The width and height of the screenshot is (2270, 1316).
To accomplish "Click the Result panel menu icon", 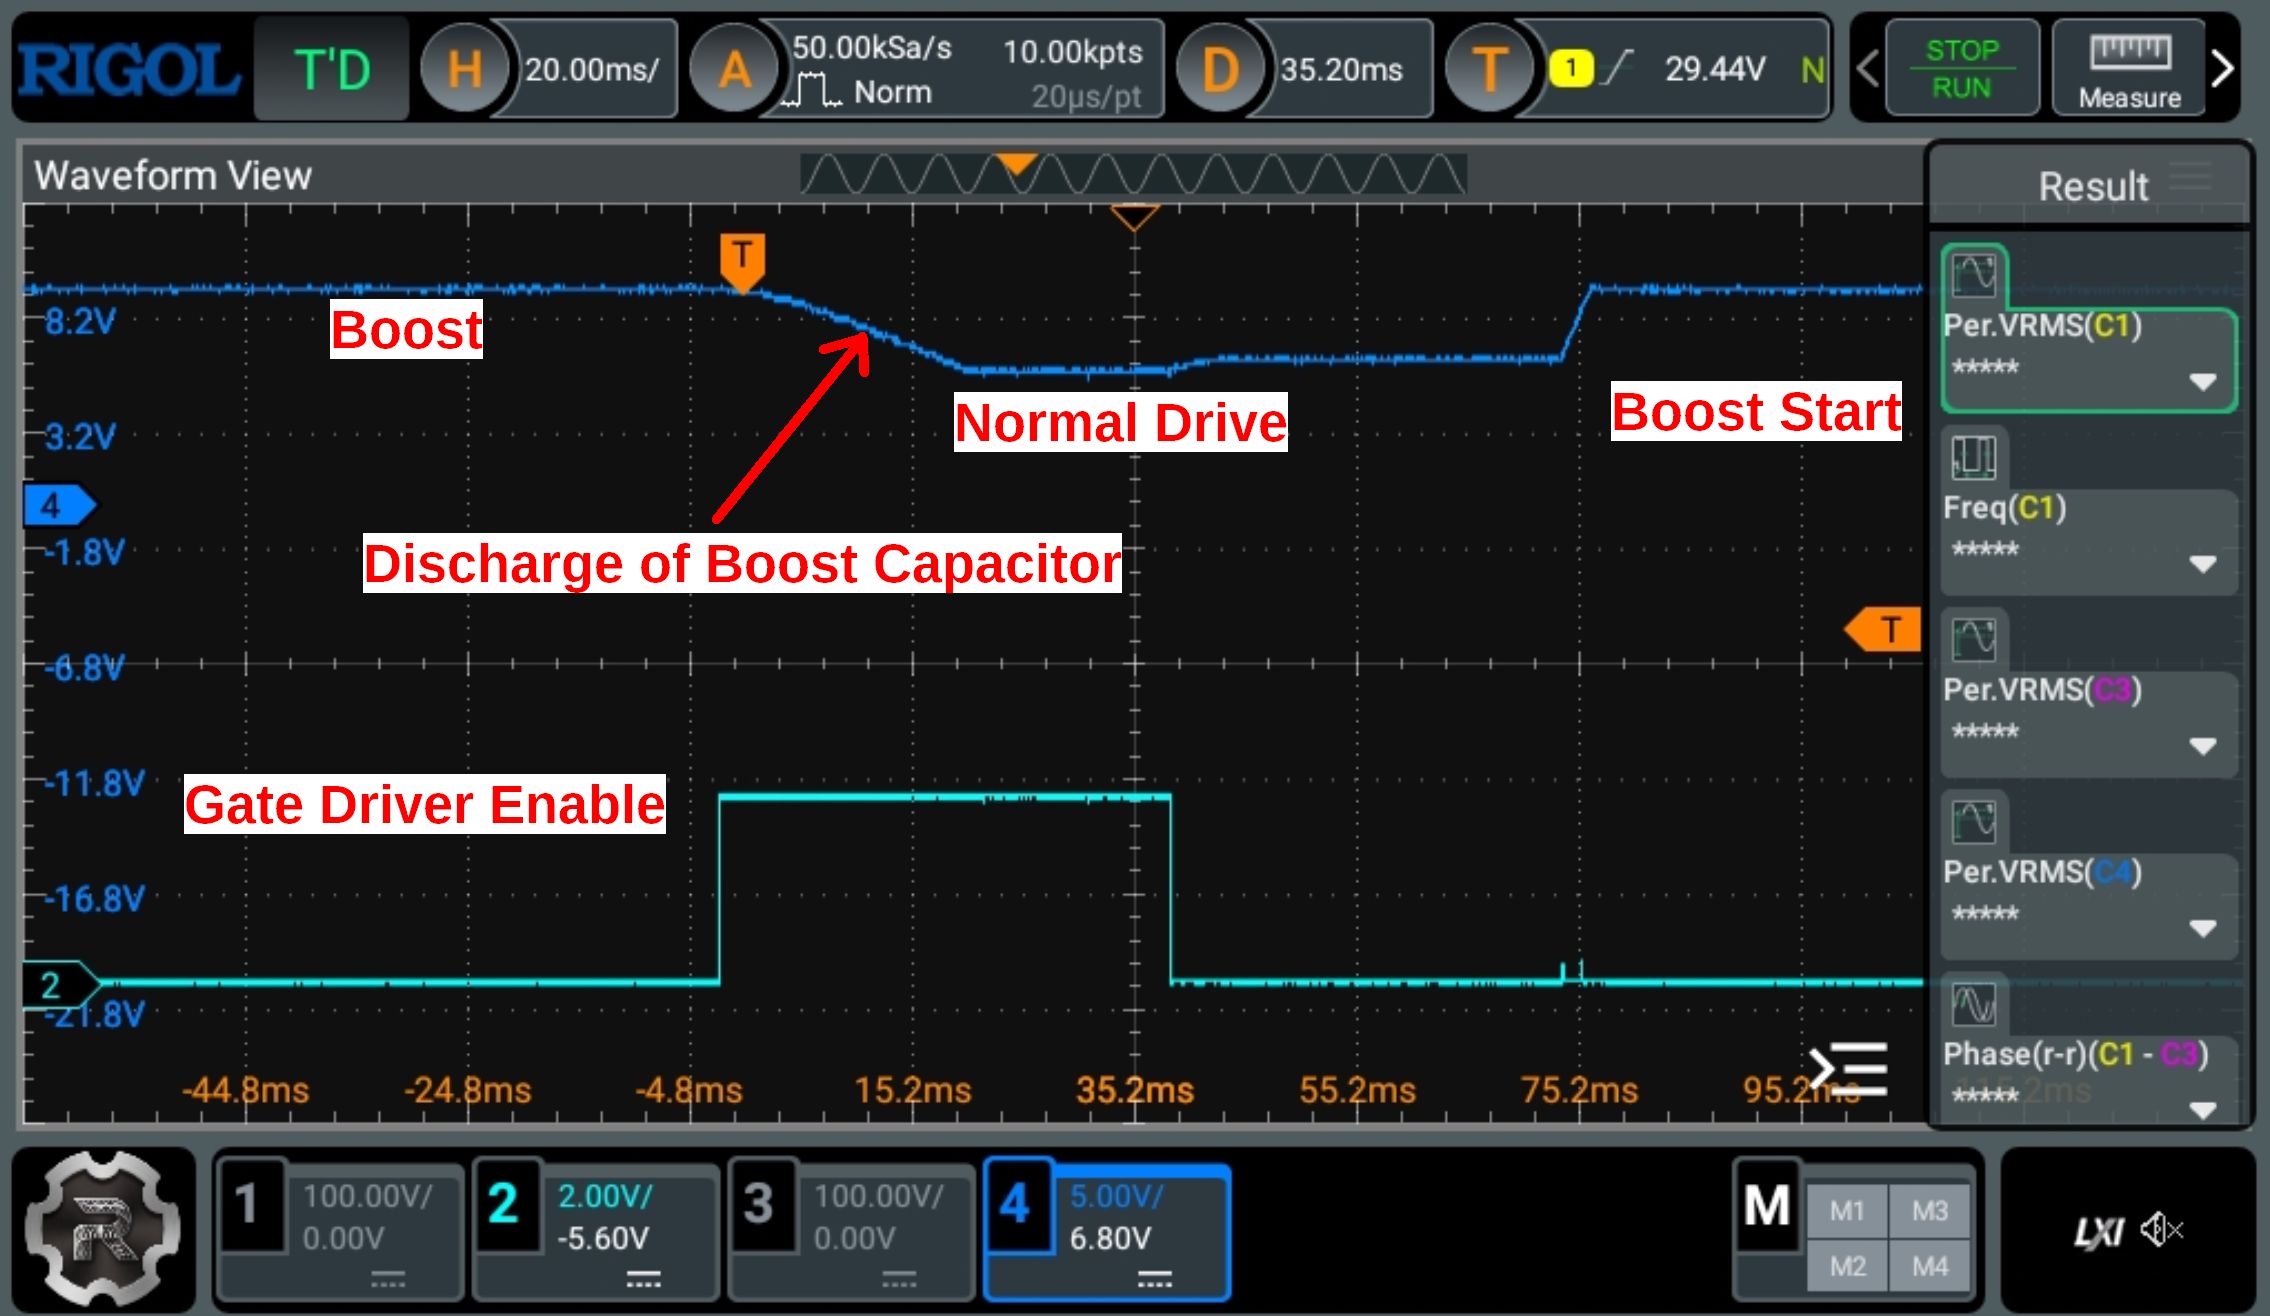I will pyautogui.click(x=2190, y=177).
